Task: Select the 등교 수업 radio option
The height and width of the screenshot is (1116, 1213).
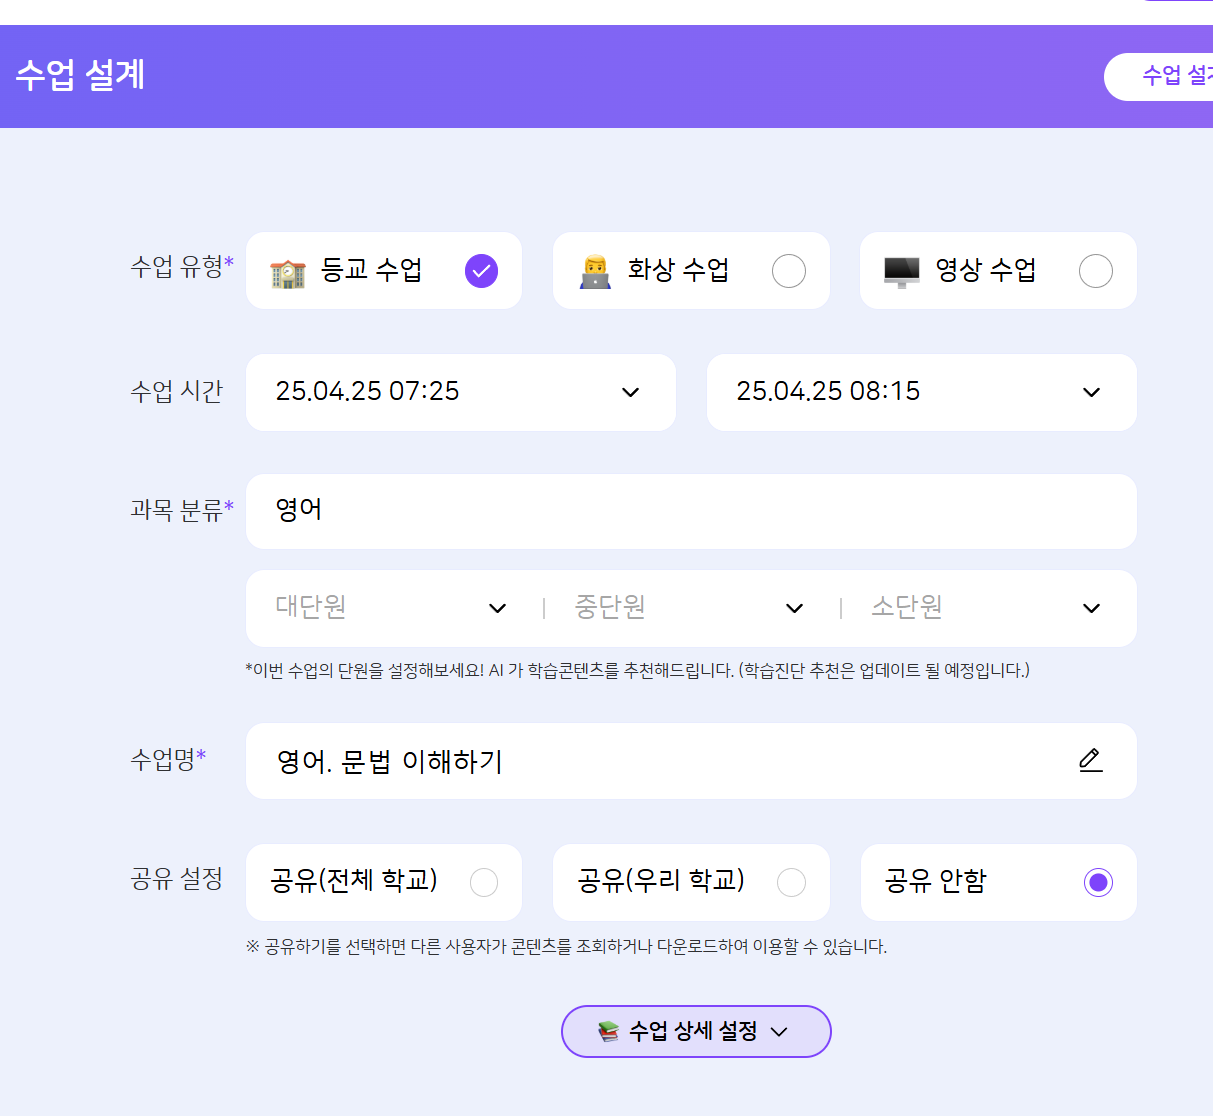Action: [481, 271]
